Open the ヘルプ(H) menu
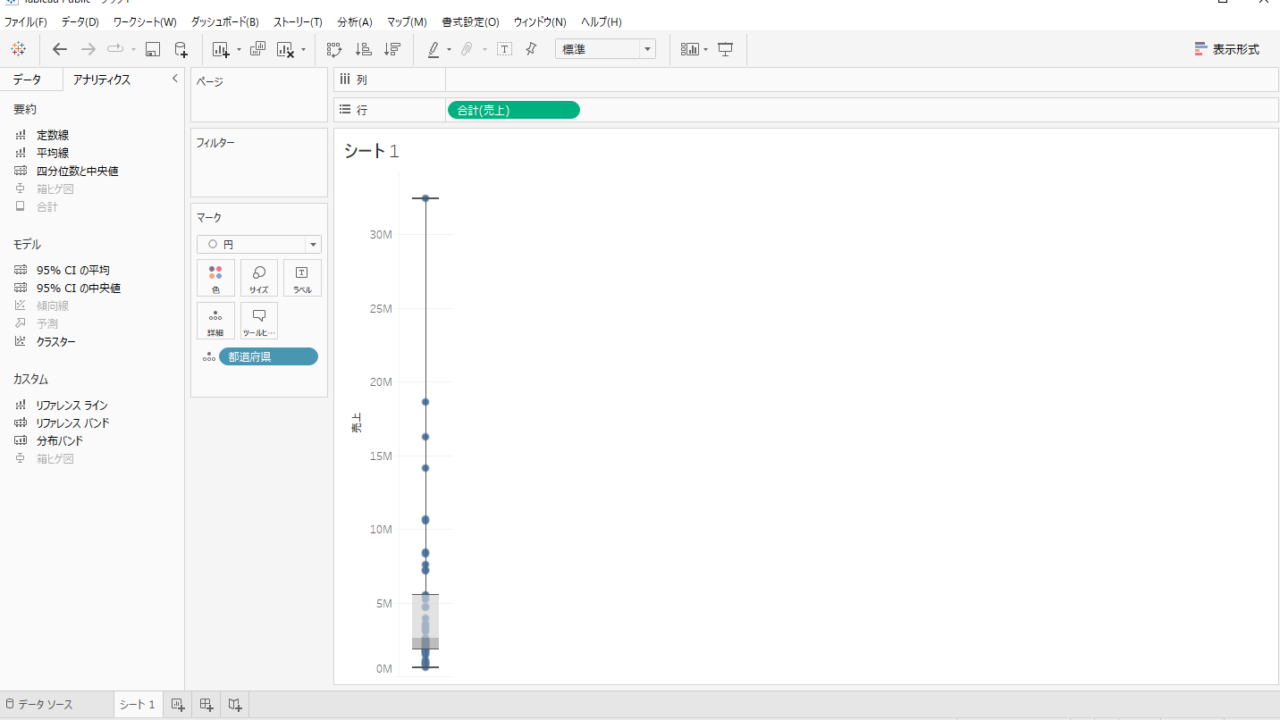 click(601, 22)
